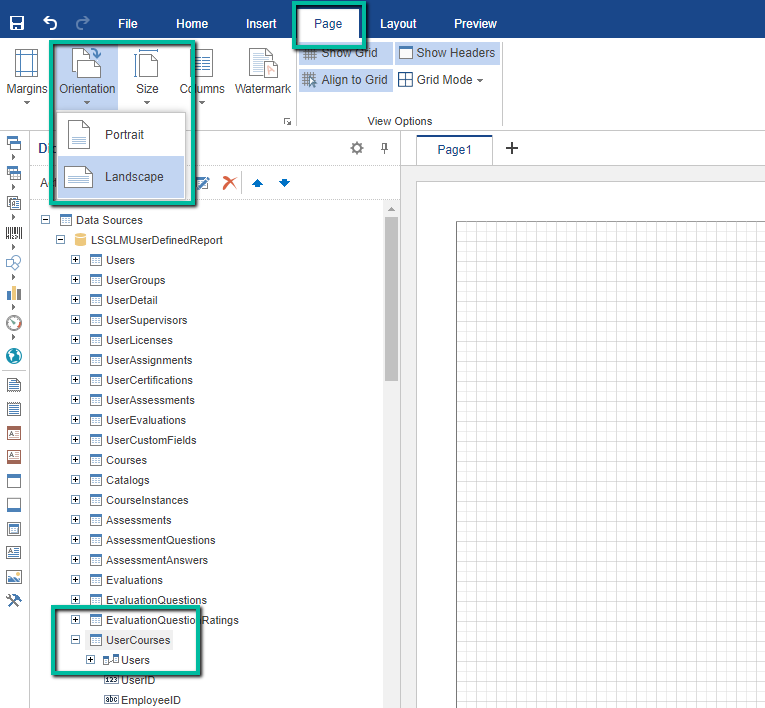765x708 pixels.
Task: Toggle Show Headers
Action: coord(447,53)
